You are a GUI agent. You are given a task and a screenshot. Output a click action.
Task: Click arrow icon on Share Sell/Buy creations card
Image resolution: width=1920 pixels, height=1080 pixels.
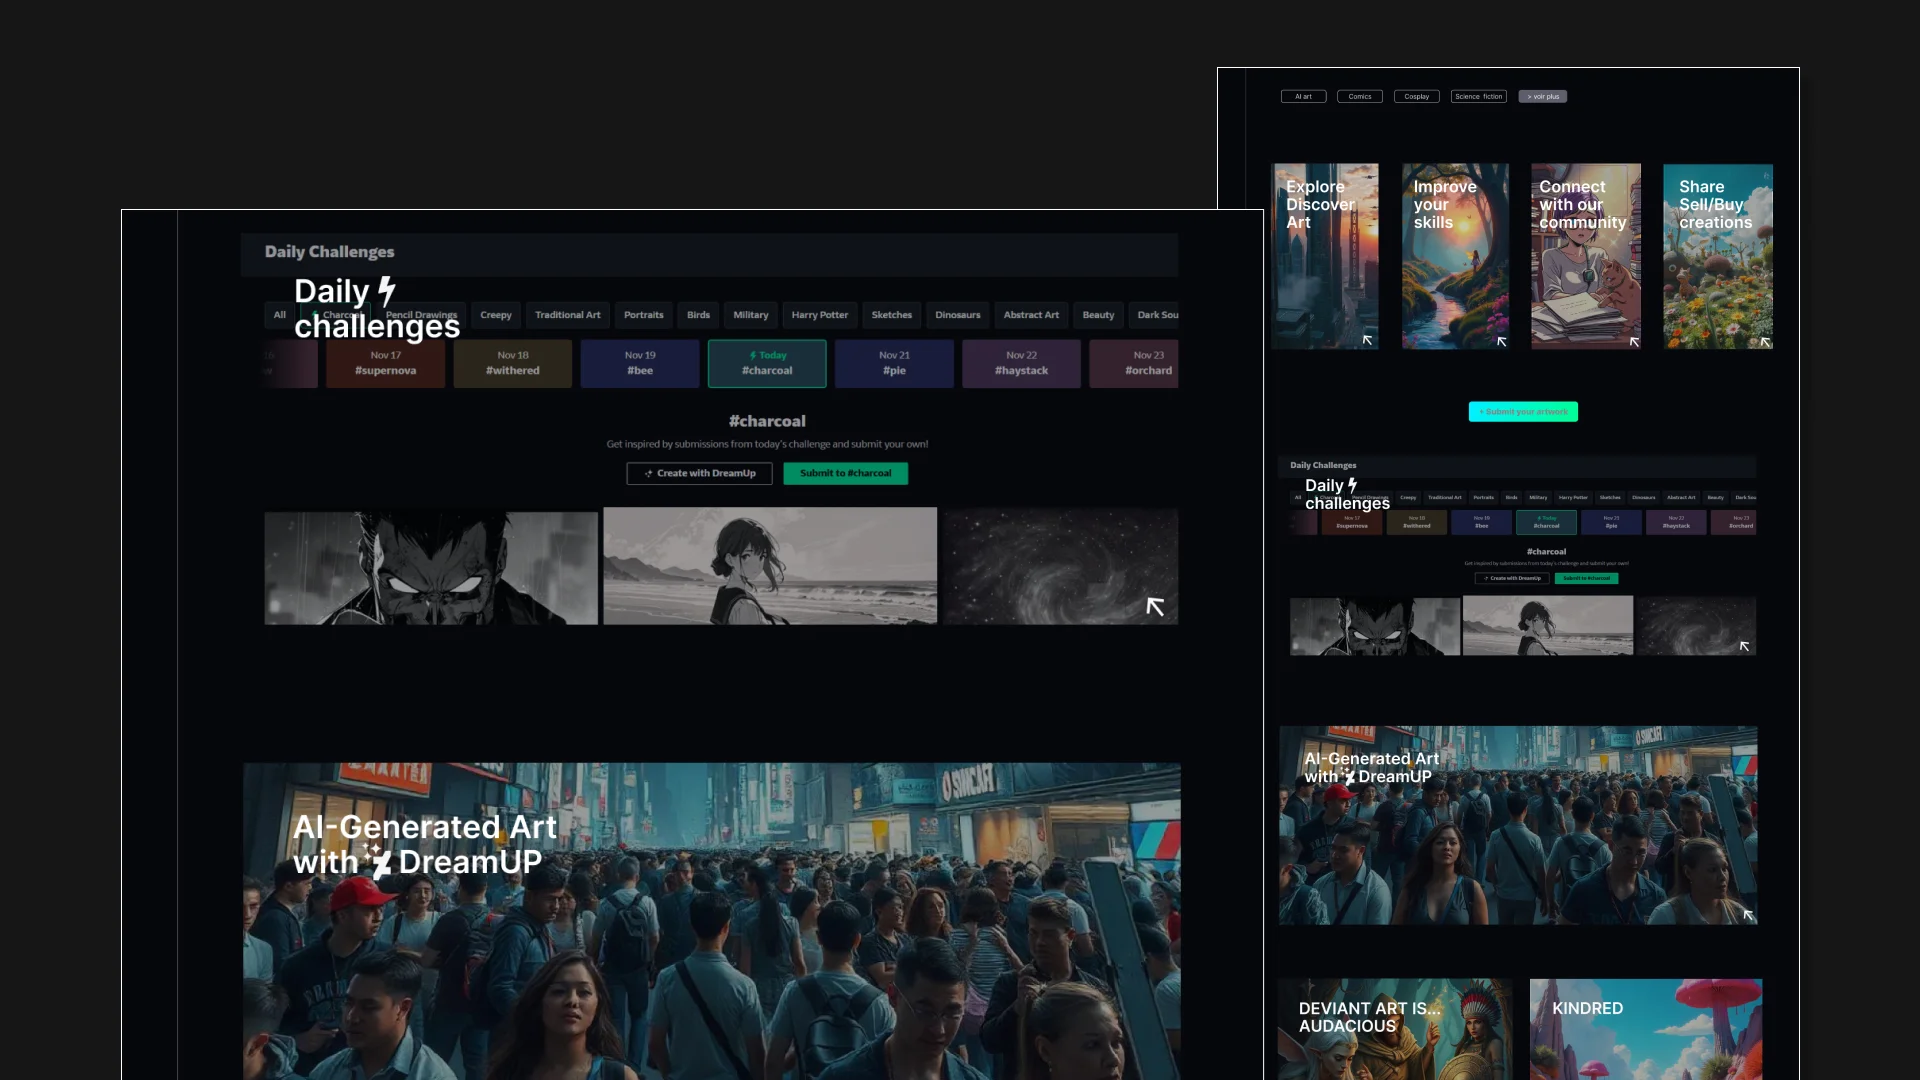[1765, 342]
